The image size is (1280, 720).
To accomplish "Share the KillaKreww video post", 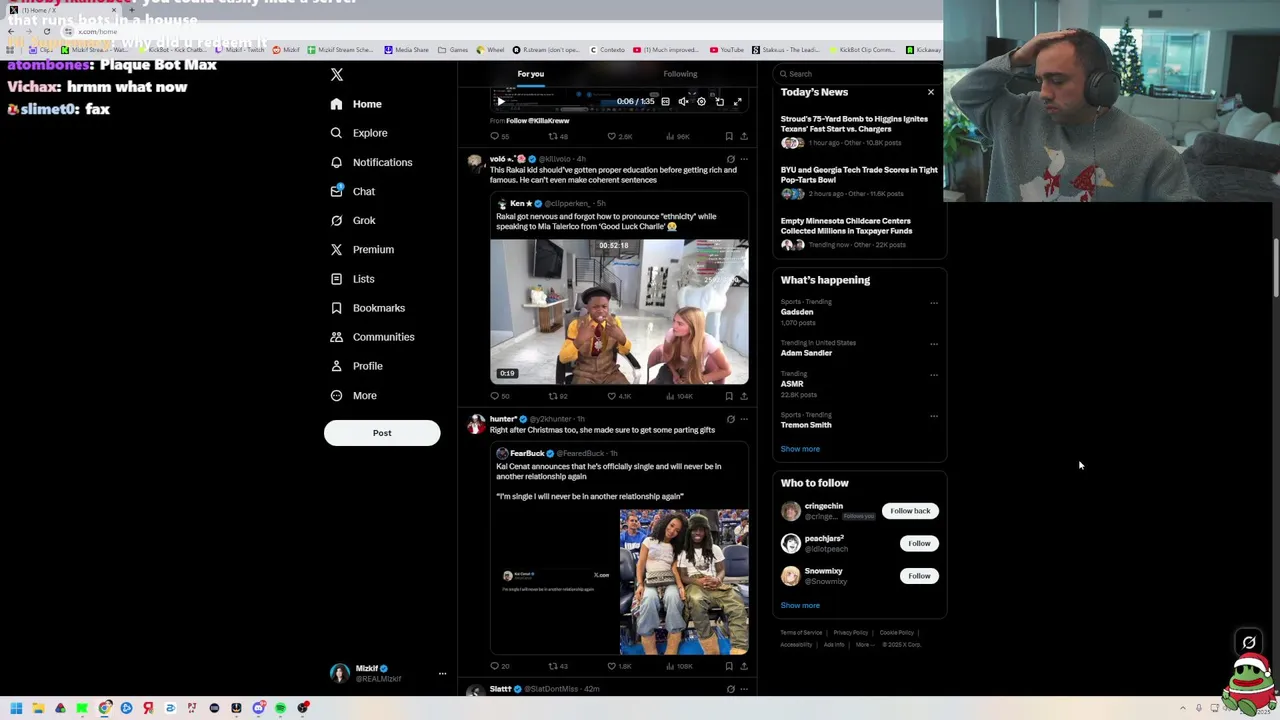I will click(743, 136).
